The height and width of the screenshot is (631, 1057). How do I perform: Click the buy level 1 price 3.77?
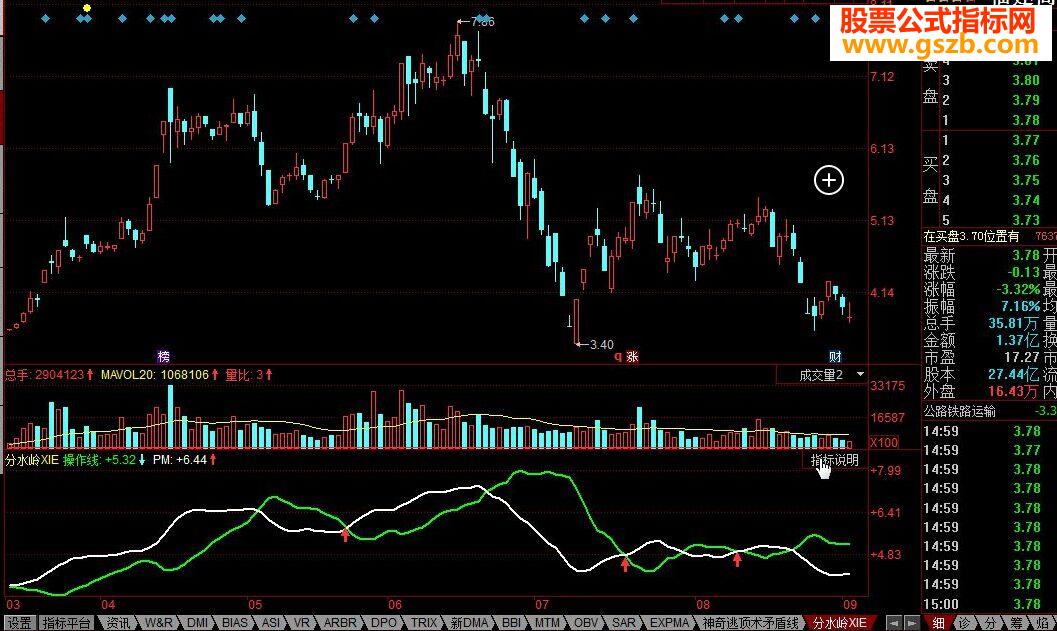tap(1026, 140)
